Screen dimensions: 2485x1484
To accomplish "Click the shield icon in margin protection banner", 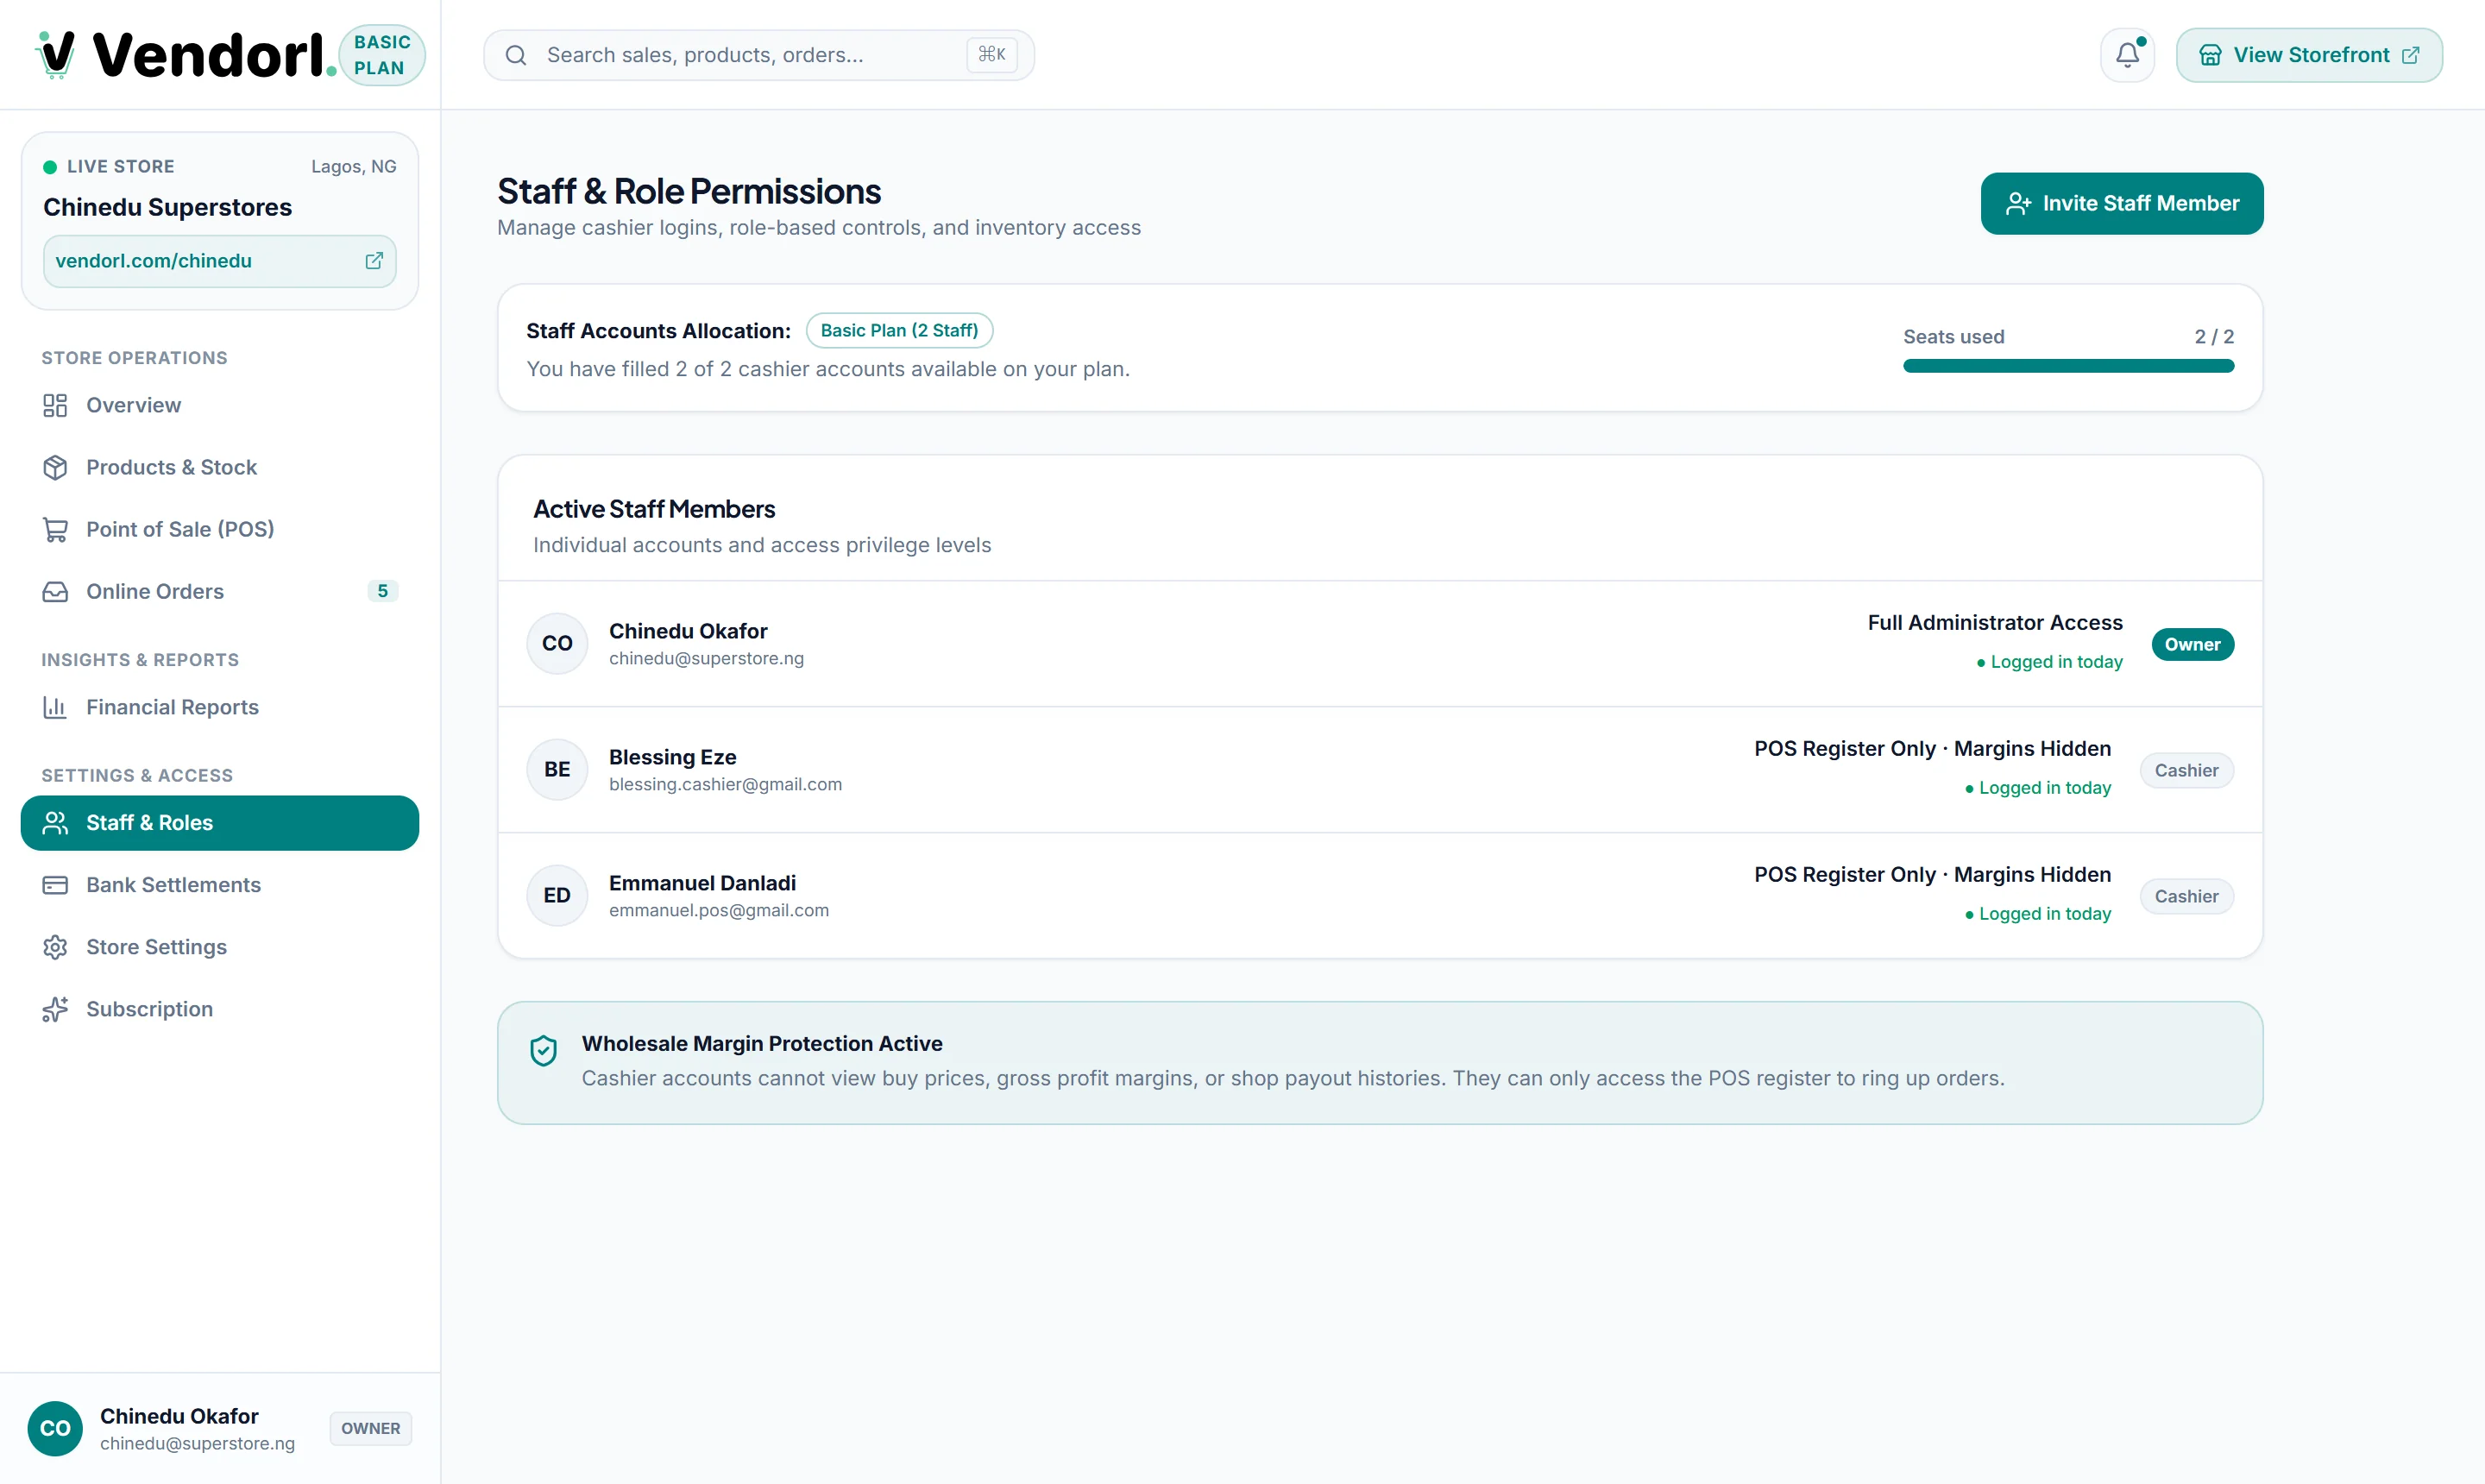I will pyautogui.click(x=543, y=1051).
